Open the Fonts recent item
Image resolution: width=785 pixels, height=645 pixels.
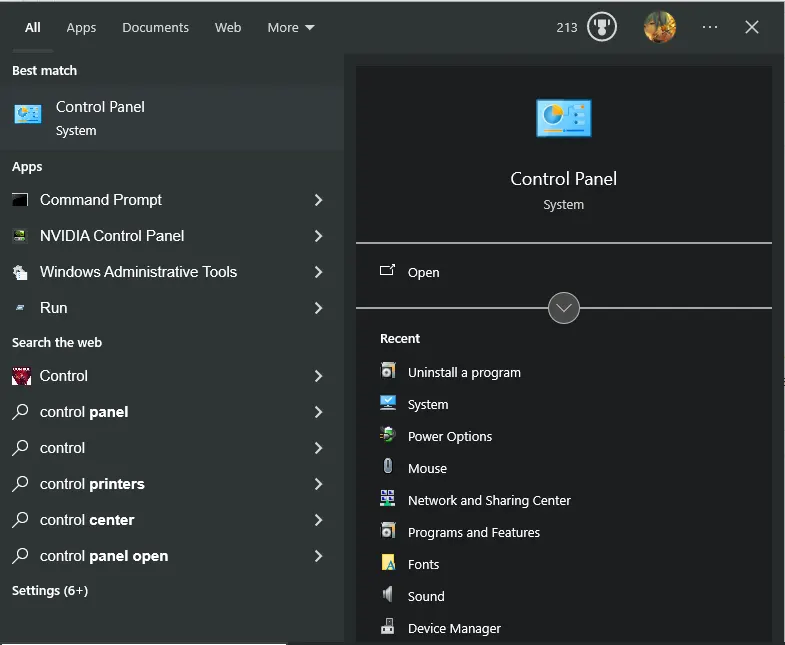coord(424,564)
